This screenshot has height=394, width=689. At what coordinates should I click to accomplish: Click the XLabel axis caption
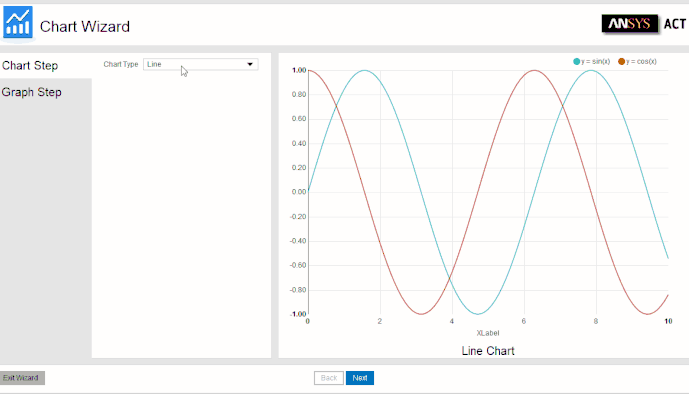coord(488,333)
